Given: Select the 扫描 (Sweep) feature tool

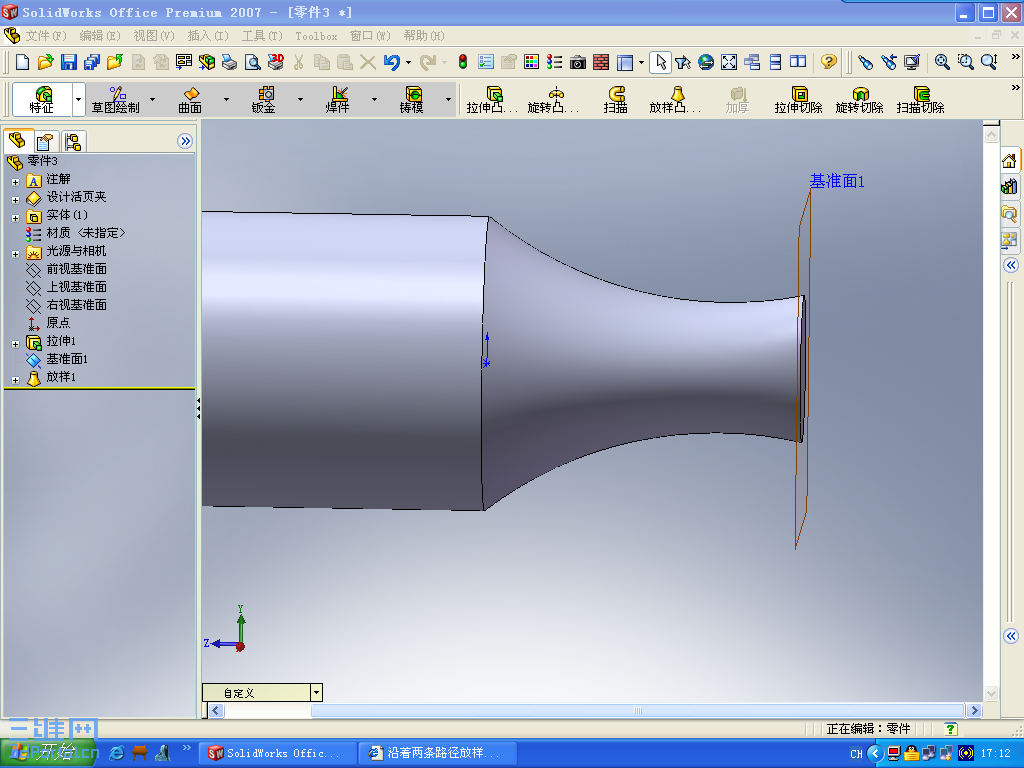Looking at the screenshot, I should (x=616, y=96).
